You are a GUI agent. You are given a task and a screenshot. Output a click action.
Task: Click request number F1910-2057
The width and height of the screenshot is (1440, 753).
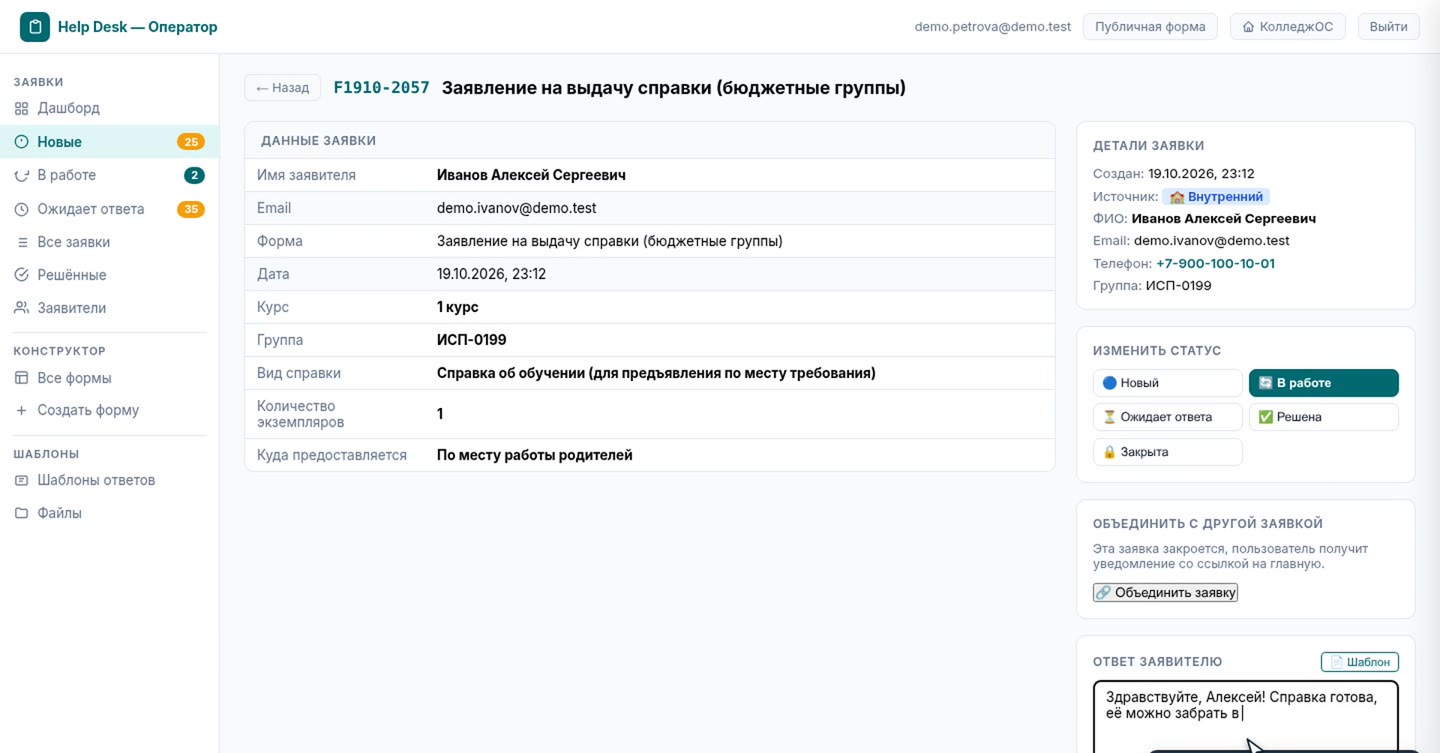coord(381,88)
